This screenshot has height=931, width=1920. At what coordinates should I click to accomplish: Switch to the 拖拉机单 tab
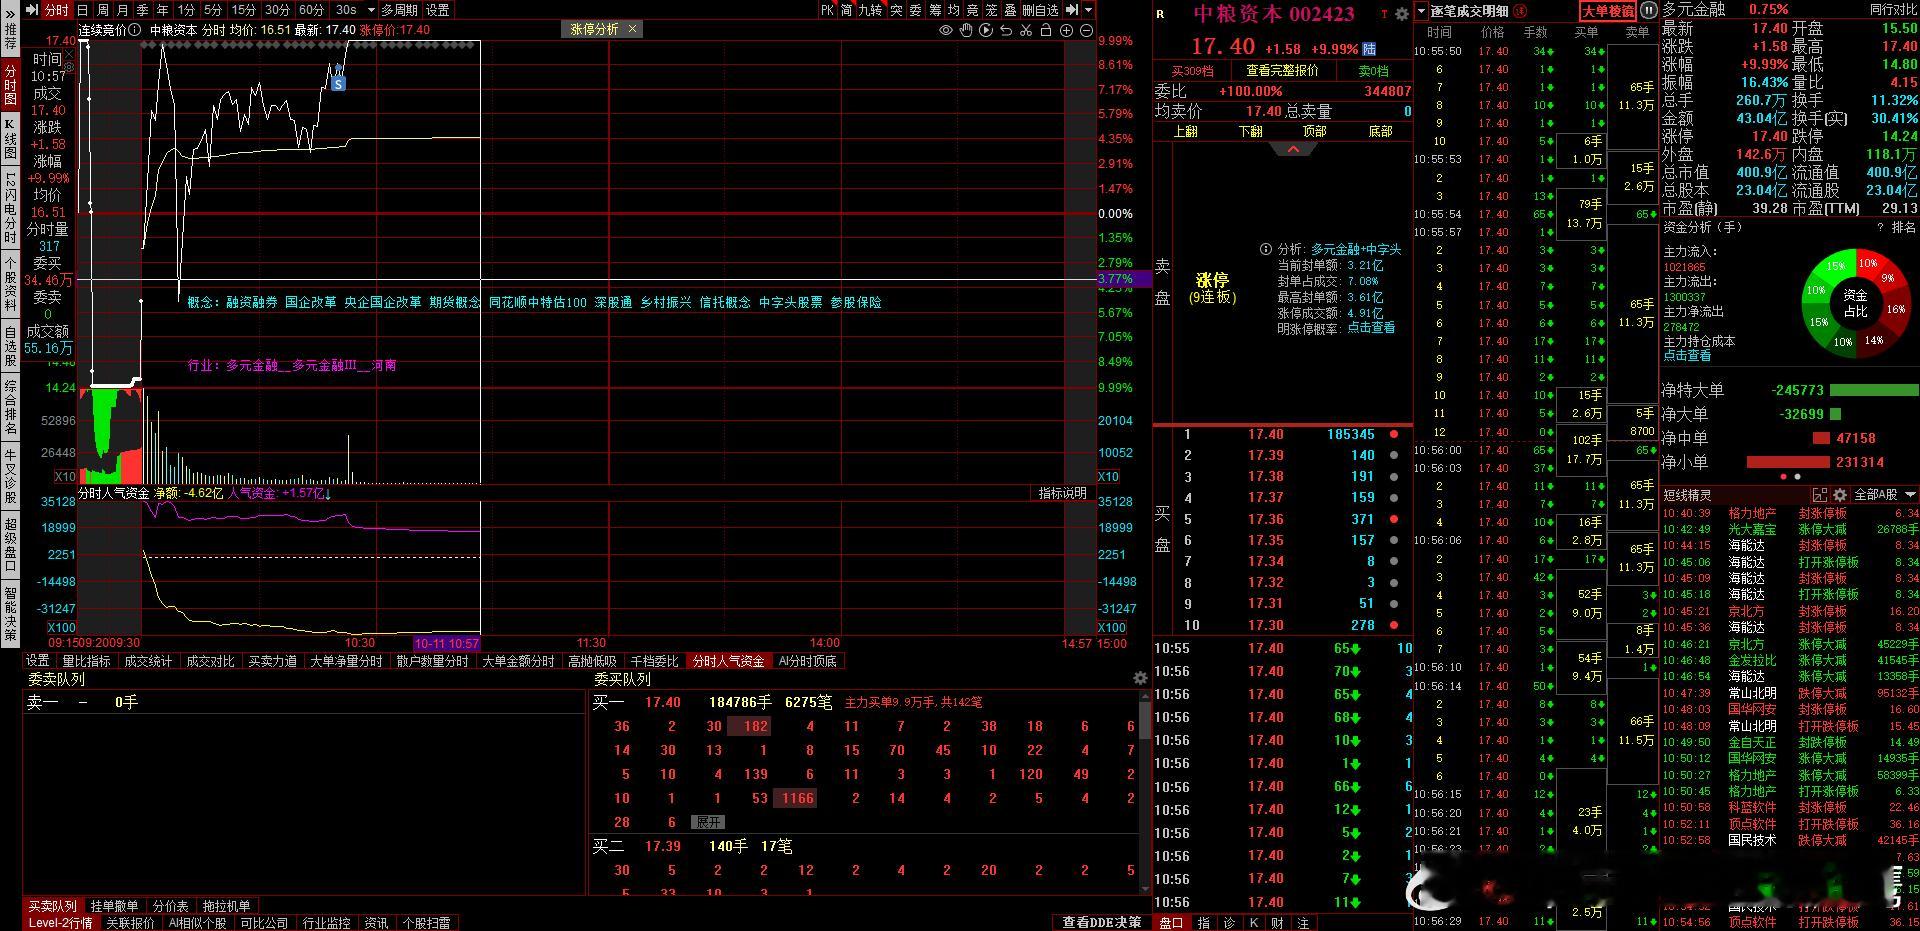(x=226, y=906)
